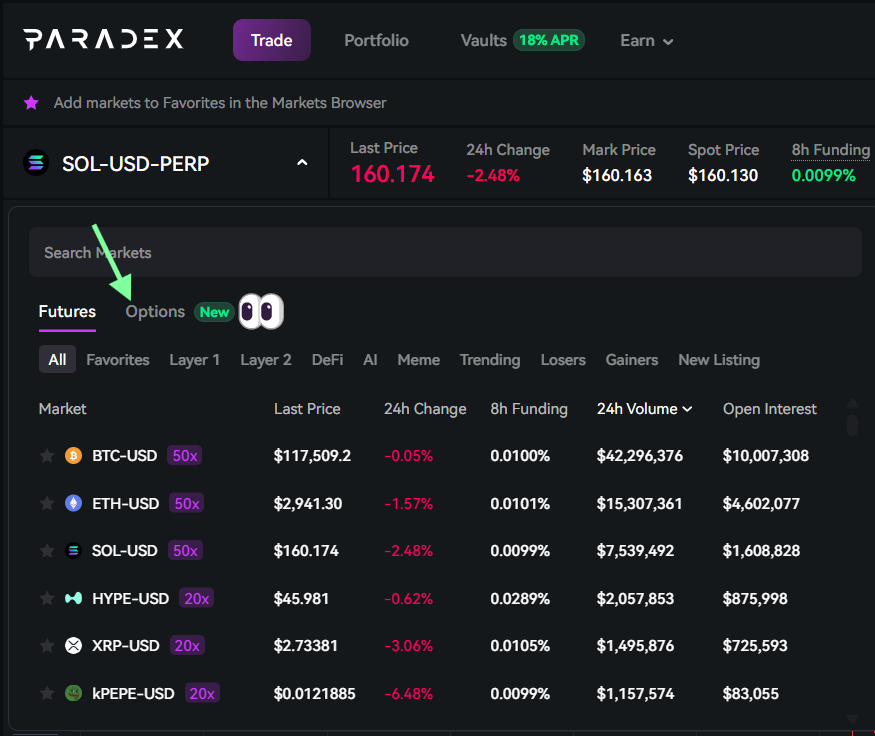
Task: Favorite BTC-USD using its star toggle
Action: 46,455
